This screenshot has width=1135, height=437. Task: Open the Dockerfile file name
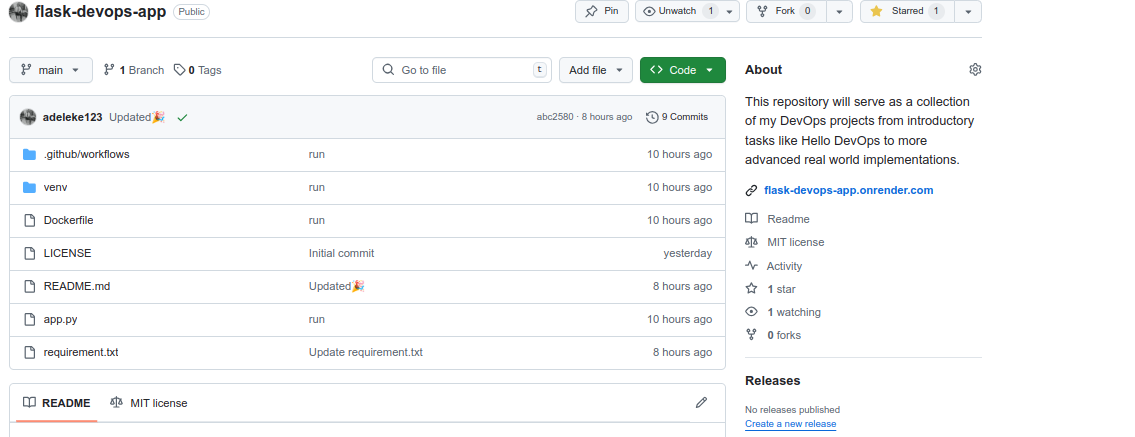(68, 220)
